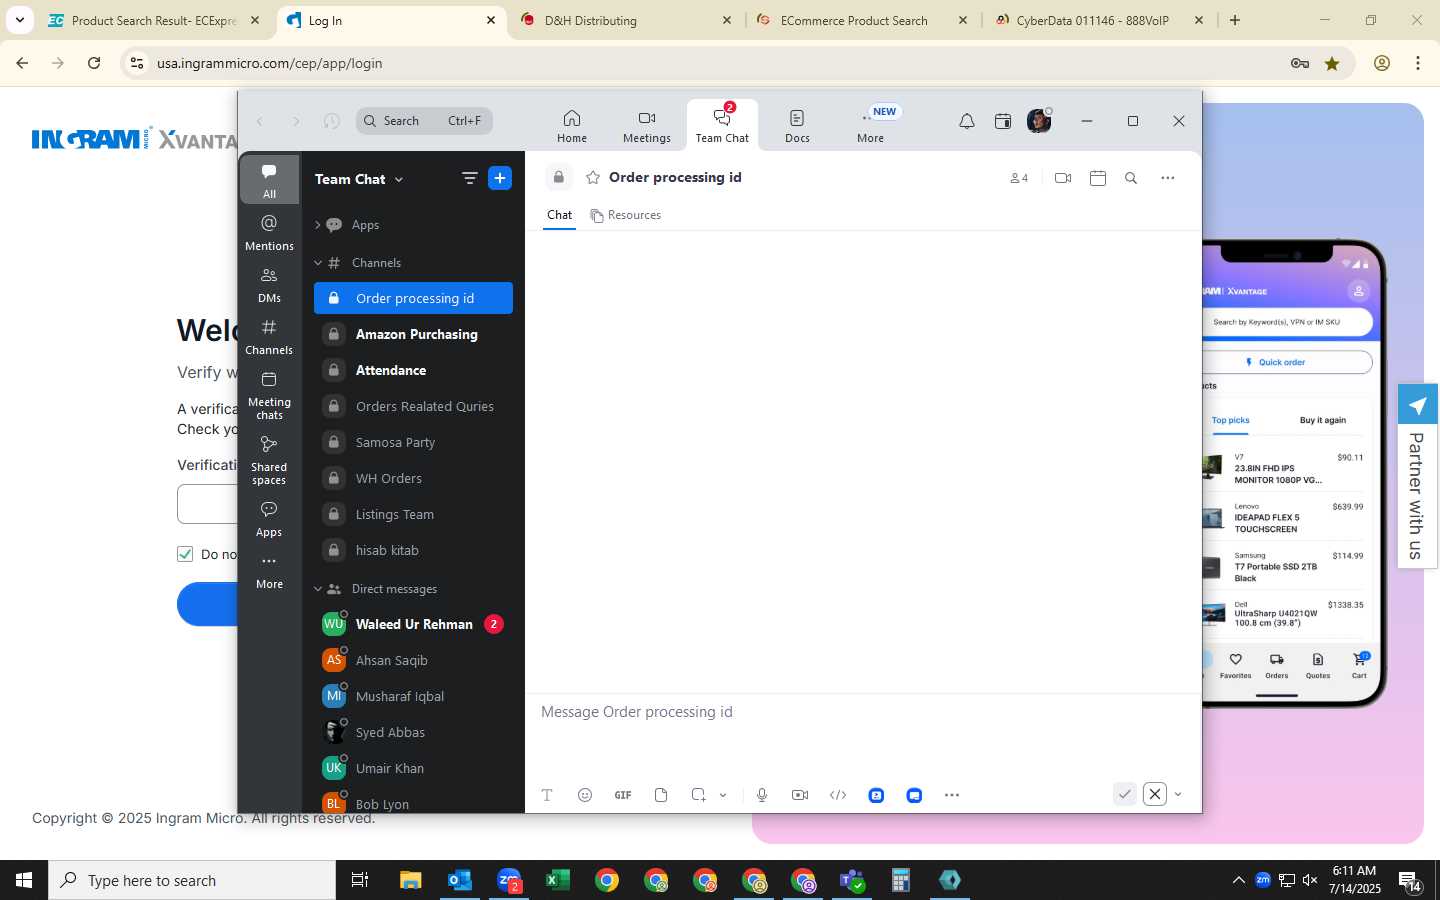Viewport: 1440px width, 900px height.
Task: Open chat with Umair Khan
Action: pyautogui.click(x=413, y=768)
